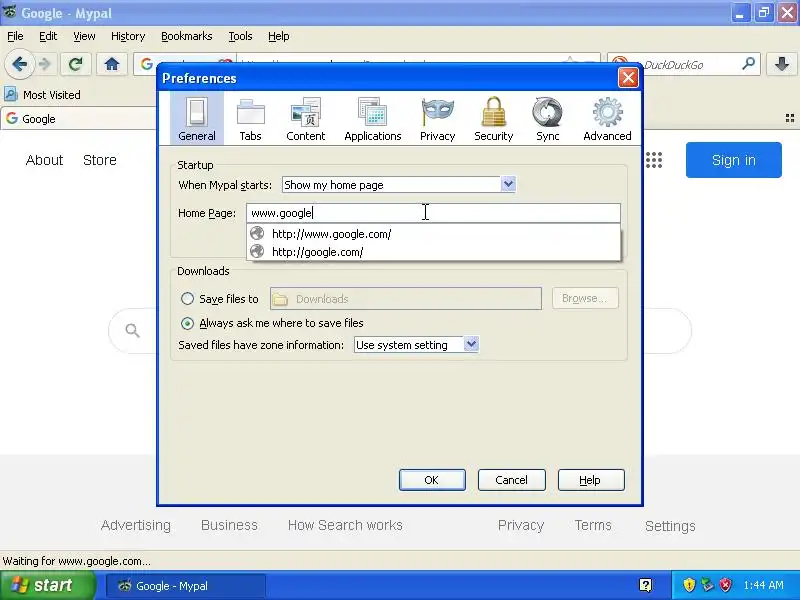This screenshot has height=600, width=800.
Task: Go back with the browser Back arrow
Action: pos(20,64)
